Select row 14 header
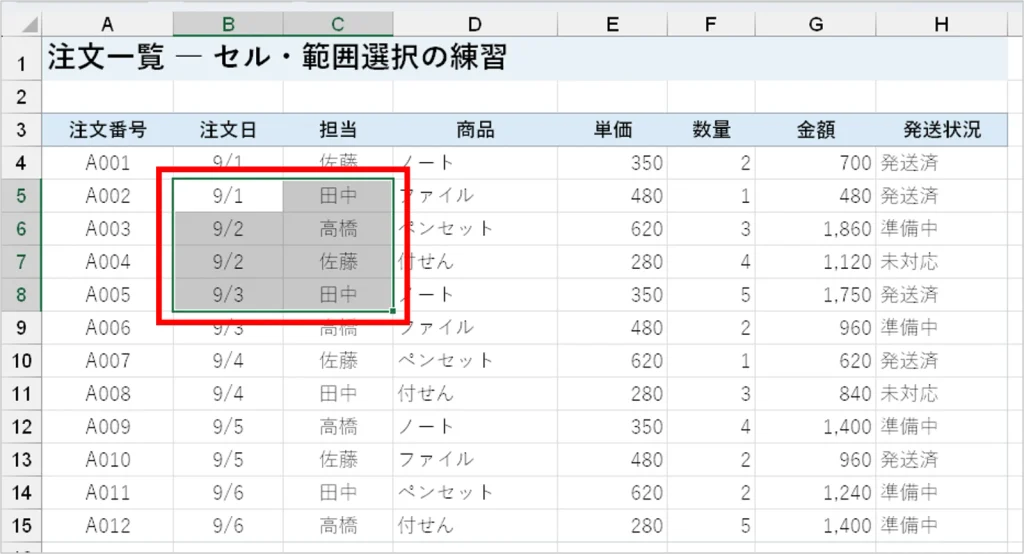 coord(21,493)
